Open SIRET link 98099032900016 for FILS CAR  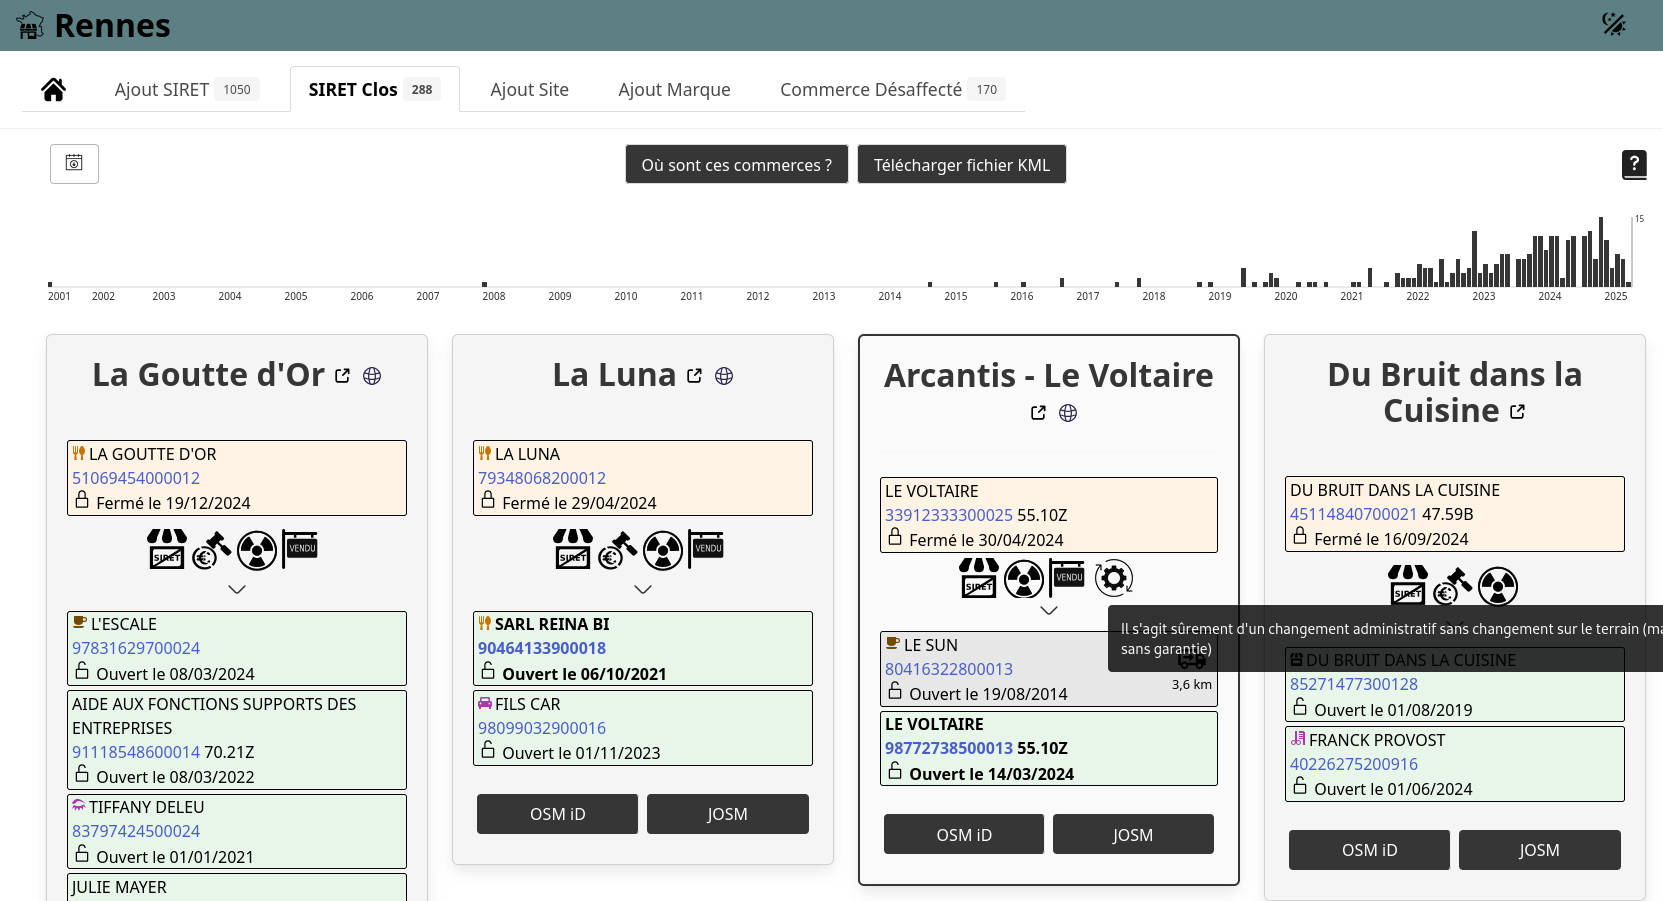(542, 728)
